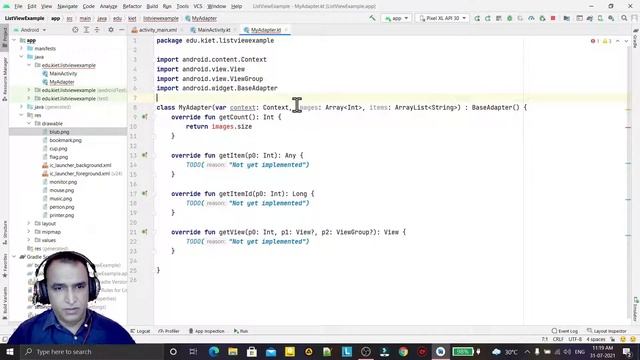
Task: Switch to the activity_main.xml tab
Action: pyautogui.click(x=157, y=30)
